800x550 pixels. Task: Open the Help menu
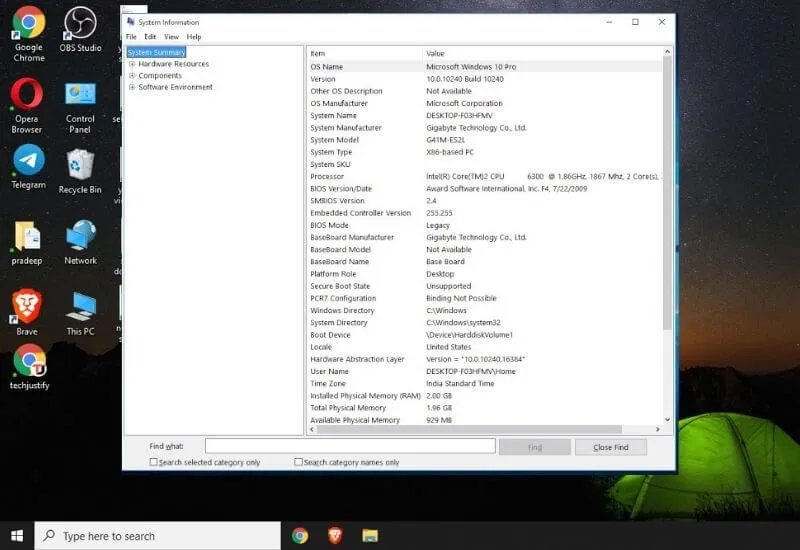tap(194, 37)
